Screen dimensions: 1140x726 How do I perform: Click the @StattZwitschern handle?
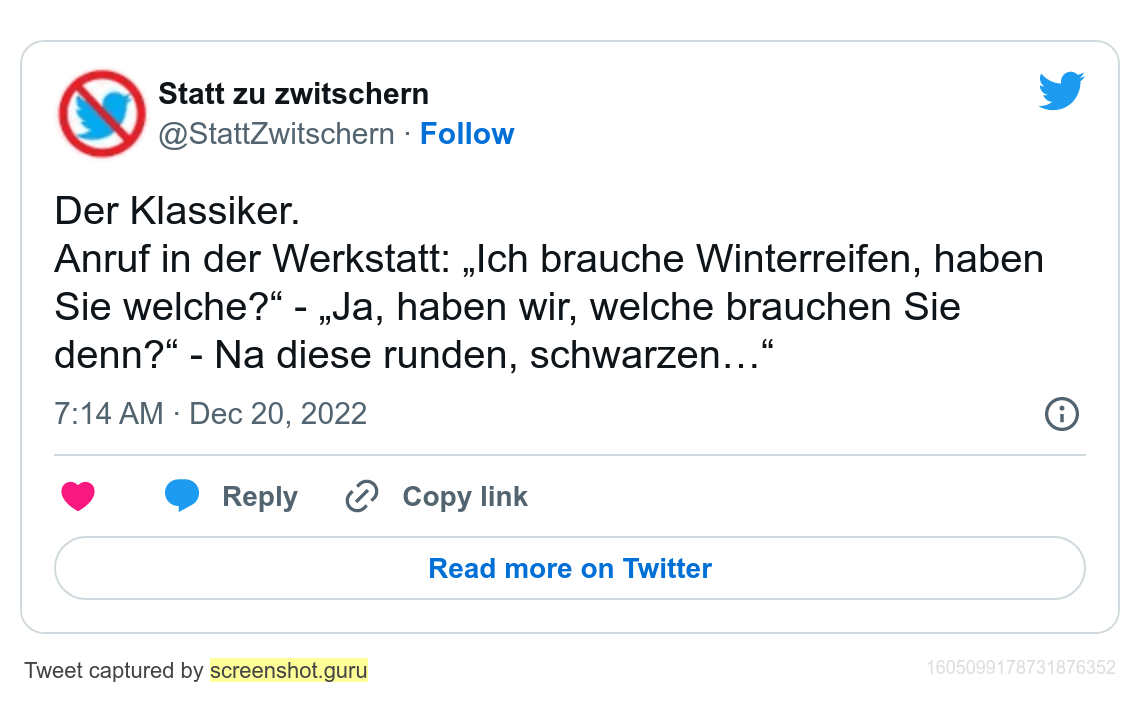276,134
